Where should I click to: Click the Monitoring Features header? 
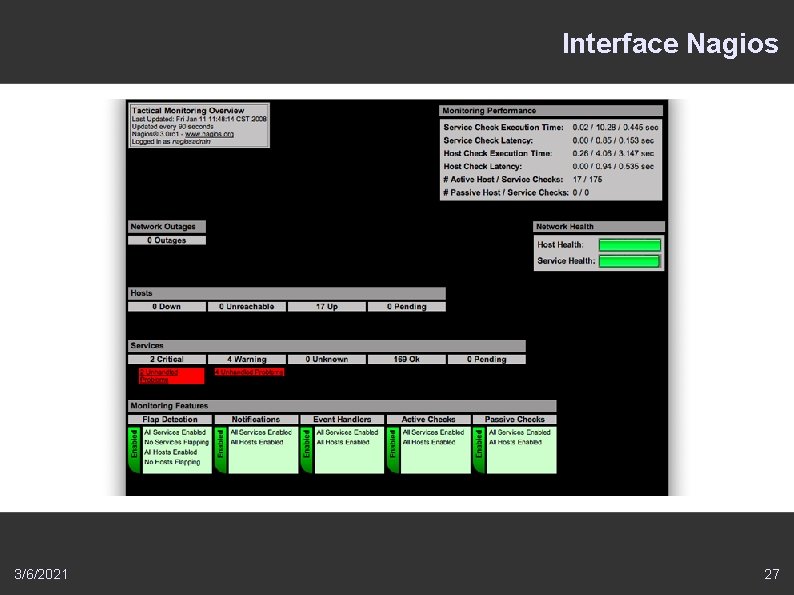pos(342,406)
